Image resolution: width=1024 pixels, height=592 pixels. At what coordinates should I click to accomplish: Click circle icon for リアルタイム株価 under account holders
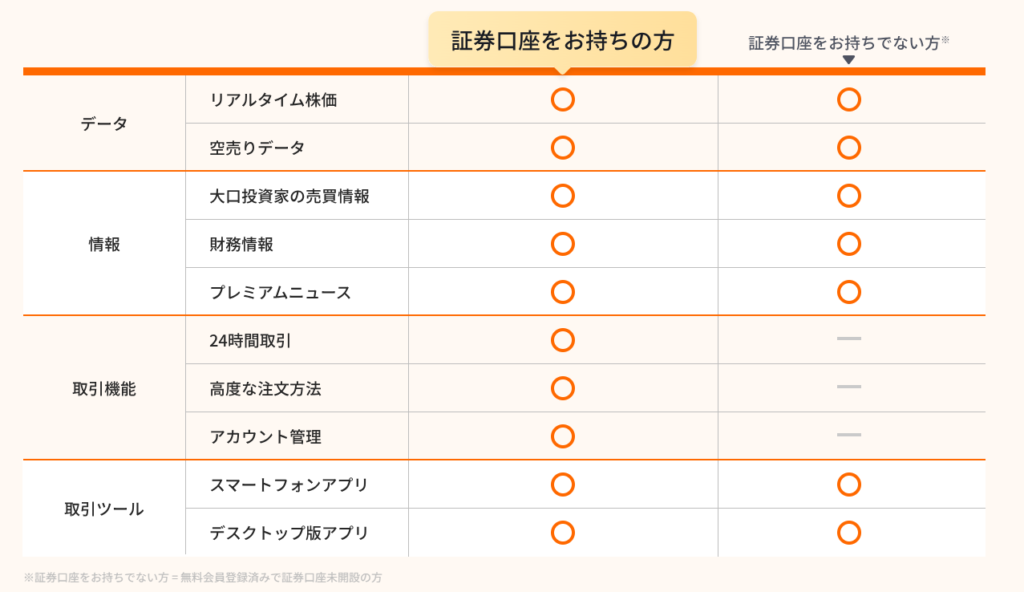coord(563,100)
